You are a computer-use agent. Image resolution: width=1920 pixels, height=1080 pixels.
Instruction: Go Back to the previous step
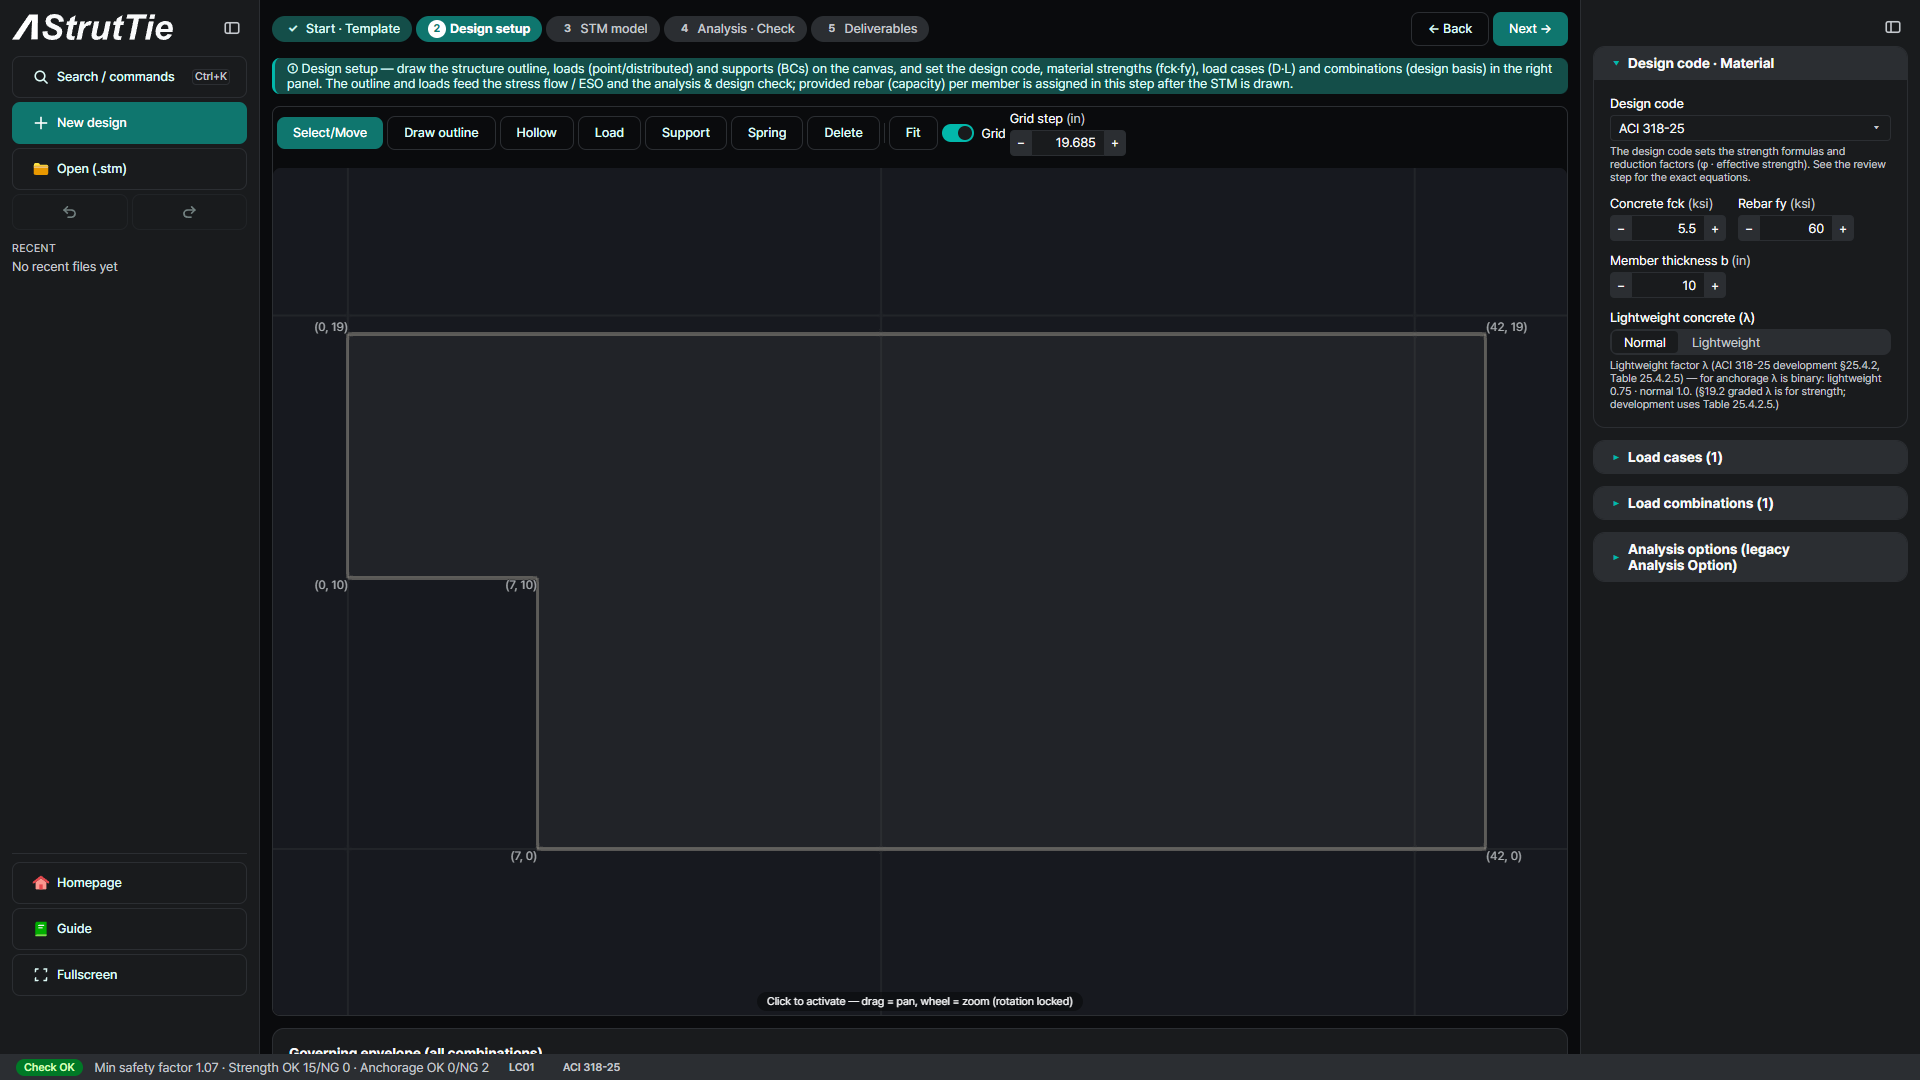(1450, 29)
